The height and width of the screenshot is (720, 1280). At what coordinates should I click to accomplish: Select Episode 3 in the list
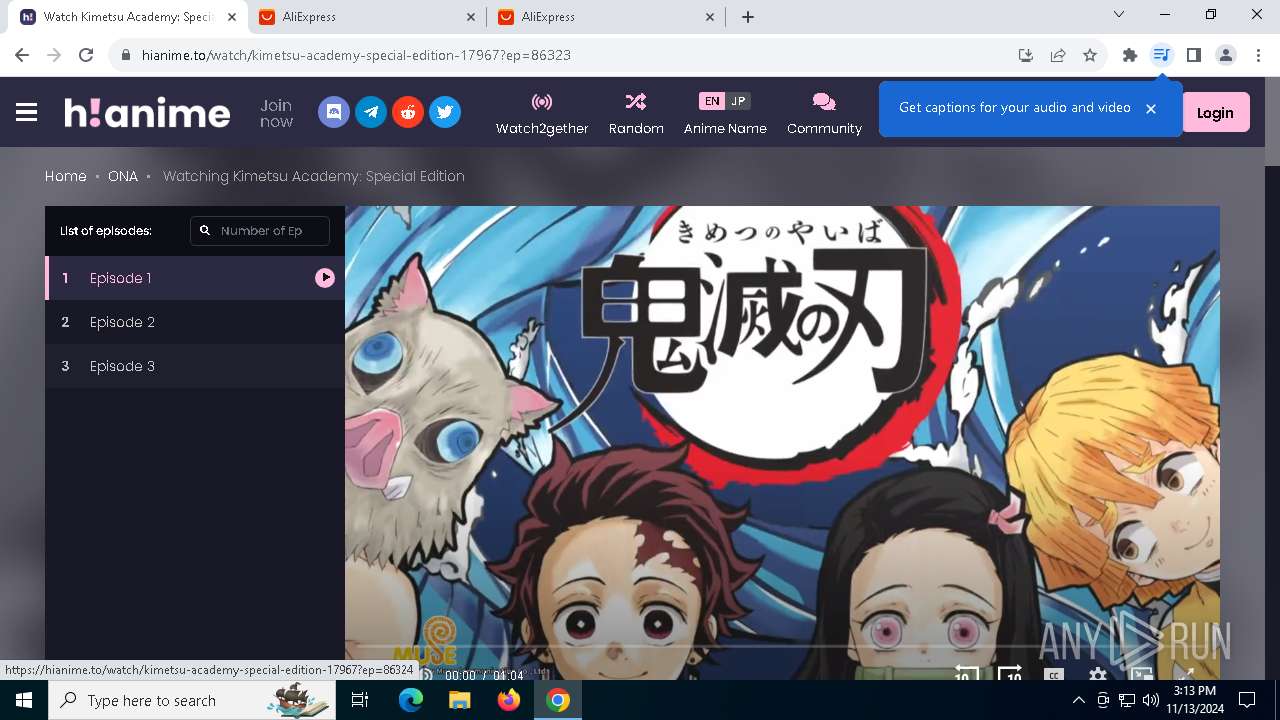(195, 366)
